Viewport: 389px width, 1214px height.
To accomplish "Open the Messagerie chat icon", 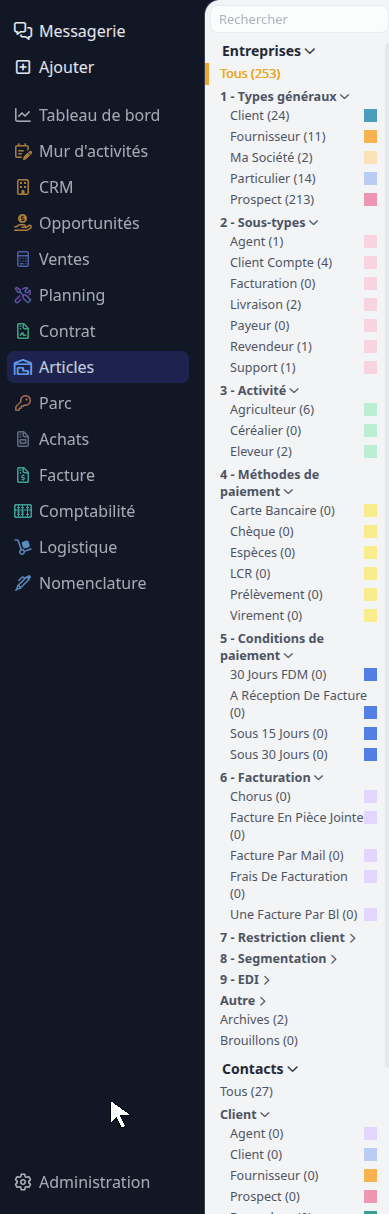I will 23,31.
